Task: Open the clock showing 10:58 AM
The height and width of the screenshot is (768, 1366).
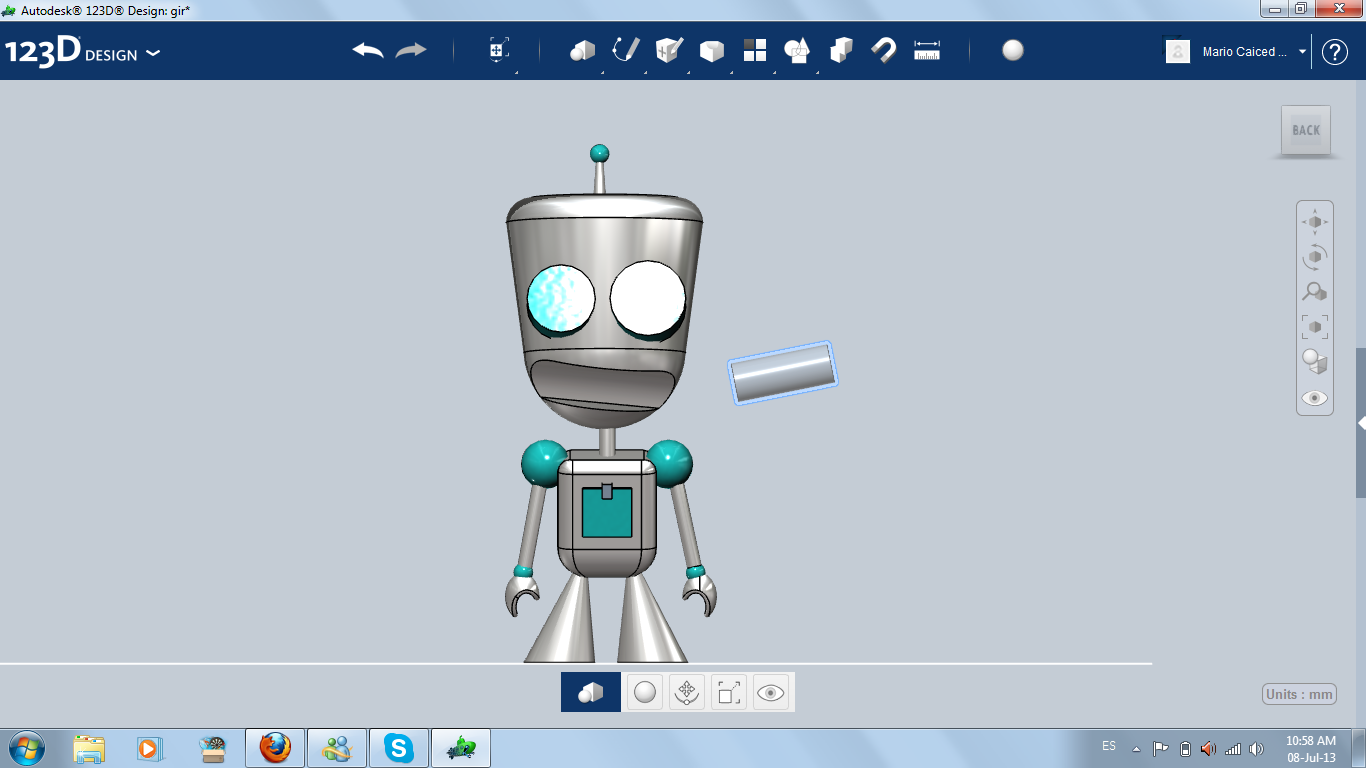Action: coord(1311,749)
